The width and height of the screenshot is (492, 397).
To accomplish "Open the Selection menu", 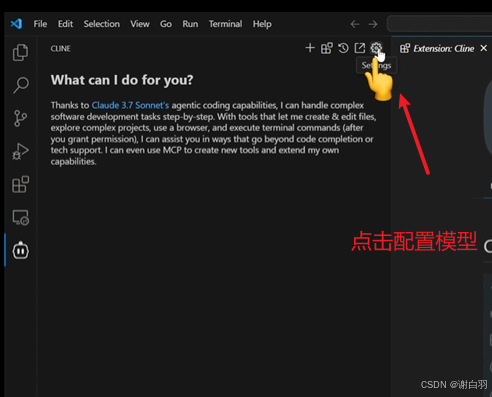I will pyautogui.click(x=102, y=24).
